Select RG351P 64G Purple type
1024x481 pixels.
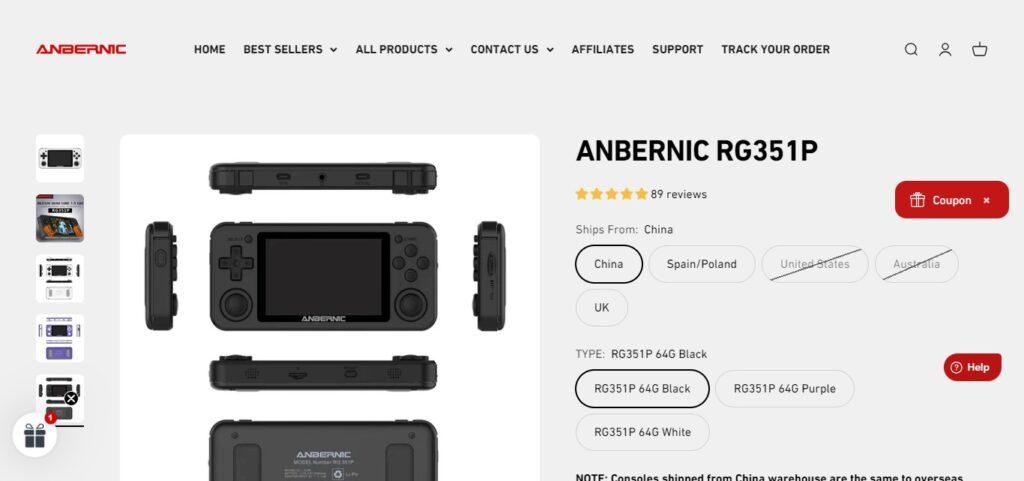[x=784, y=389]
